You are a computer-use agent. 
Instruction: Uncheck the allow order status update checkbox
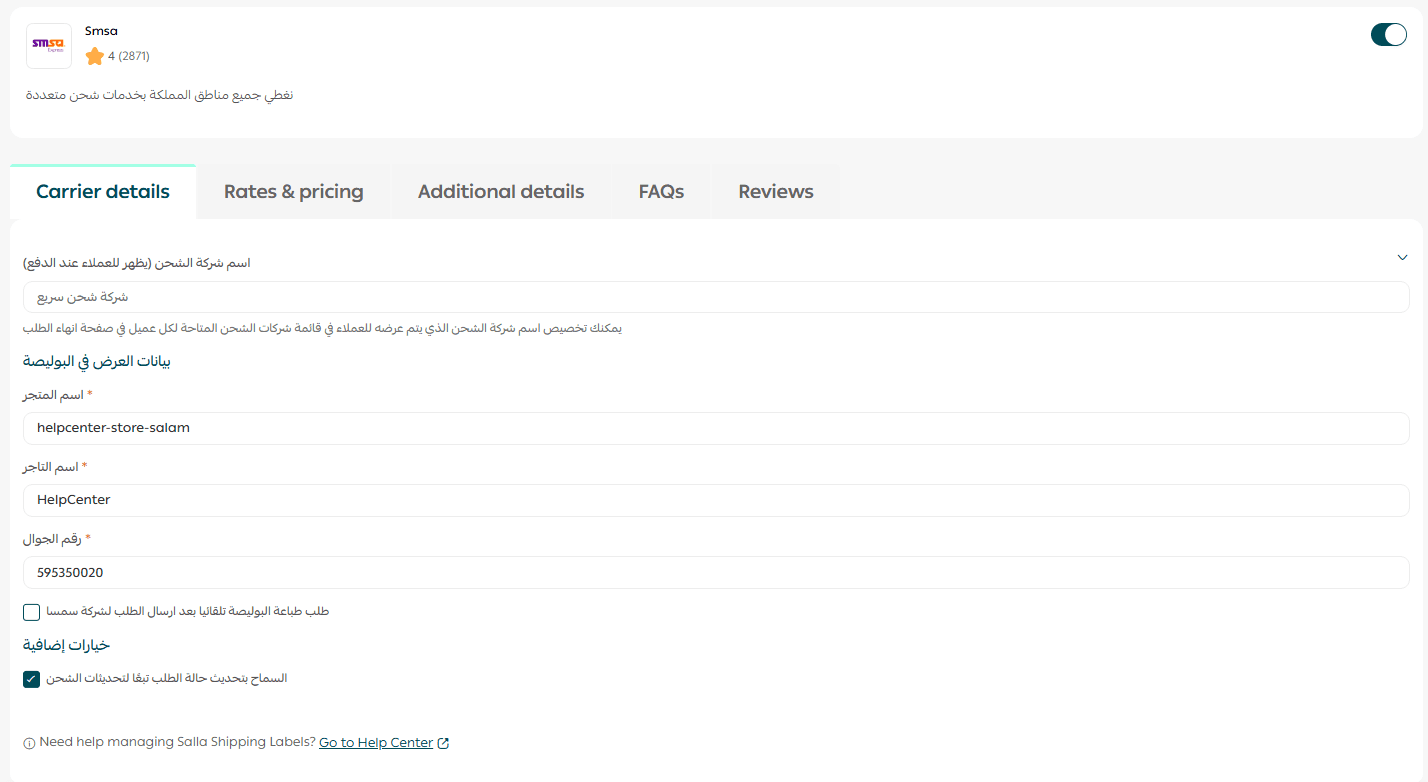pos(32,679)
